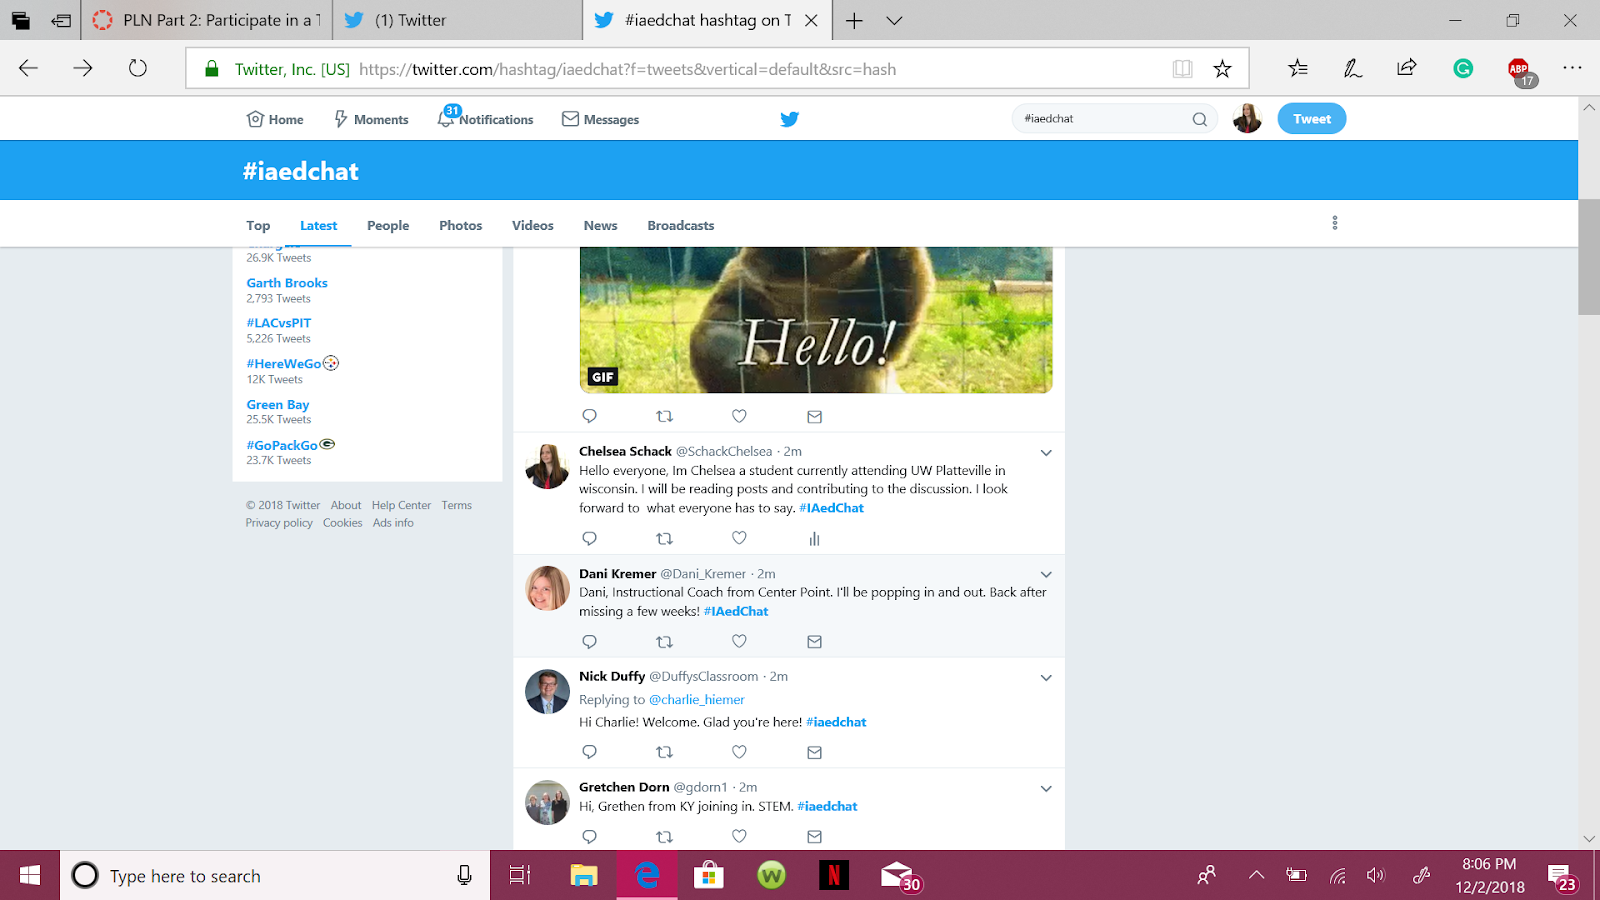Open Direct Messages via envelope icon
The width and height of the screenshot is (1600, 900).
pyautogui.click(x=600, y=118)
